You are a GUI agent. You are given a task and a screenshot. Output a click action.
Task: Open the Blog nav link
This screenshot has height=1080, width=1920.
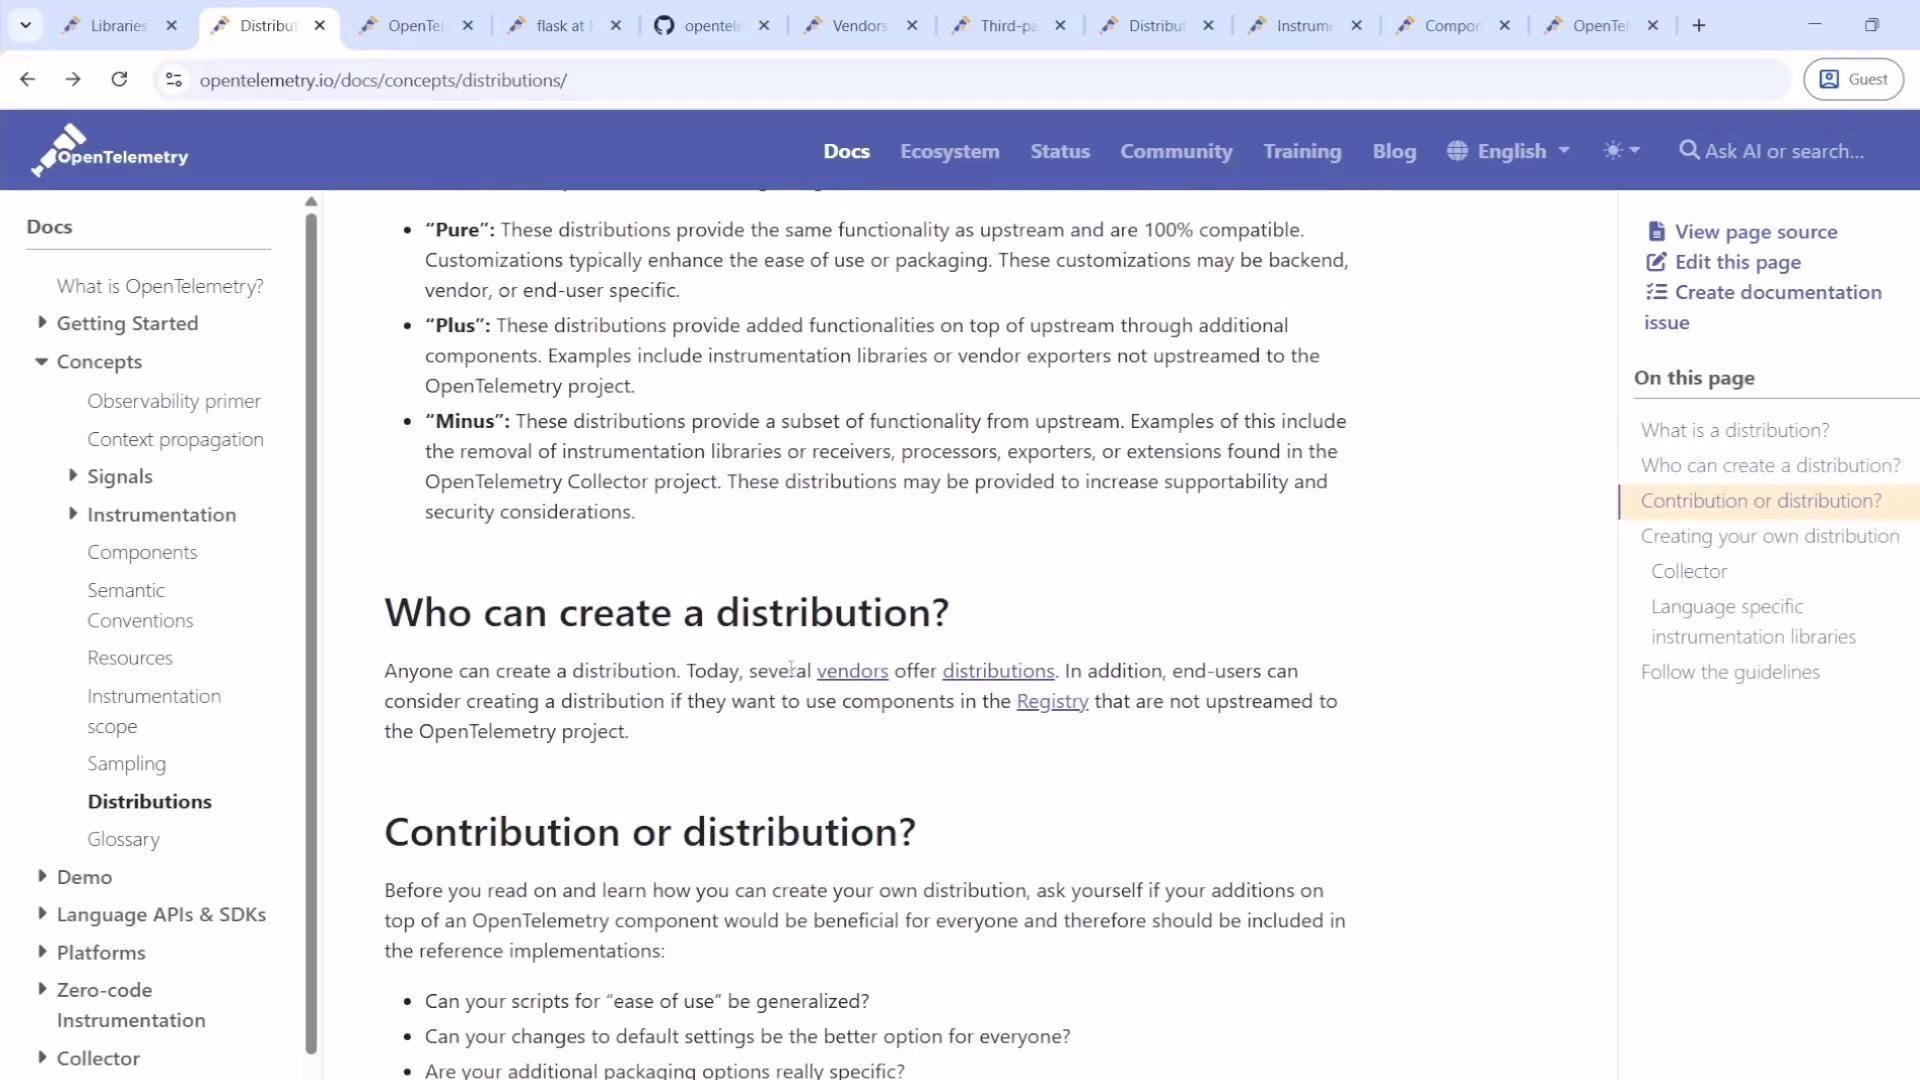1394,151
